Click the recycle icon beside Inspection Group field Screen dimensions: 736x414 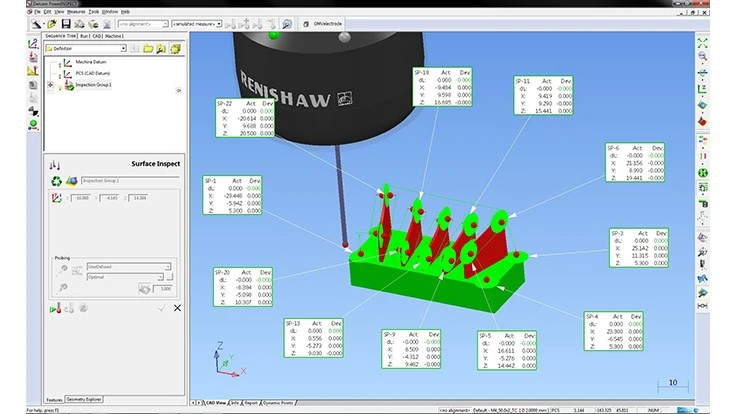tap(56, 181)
